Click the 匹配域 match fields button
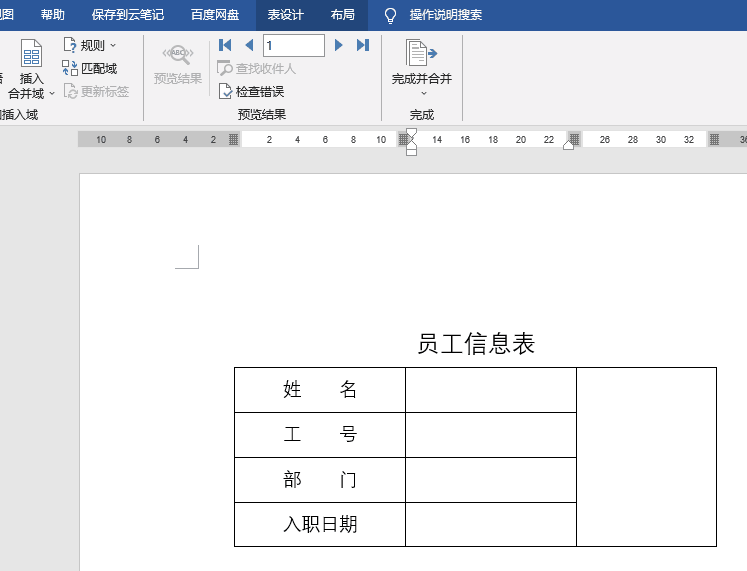This screenshot has height=571, width=747. pos(90,68)
